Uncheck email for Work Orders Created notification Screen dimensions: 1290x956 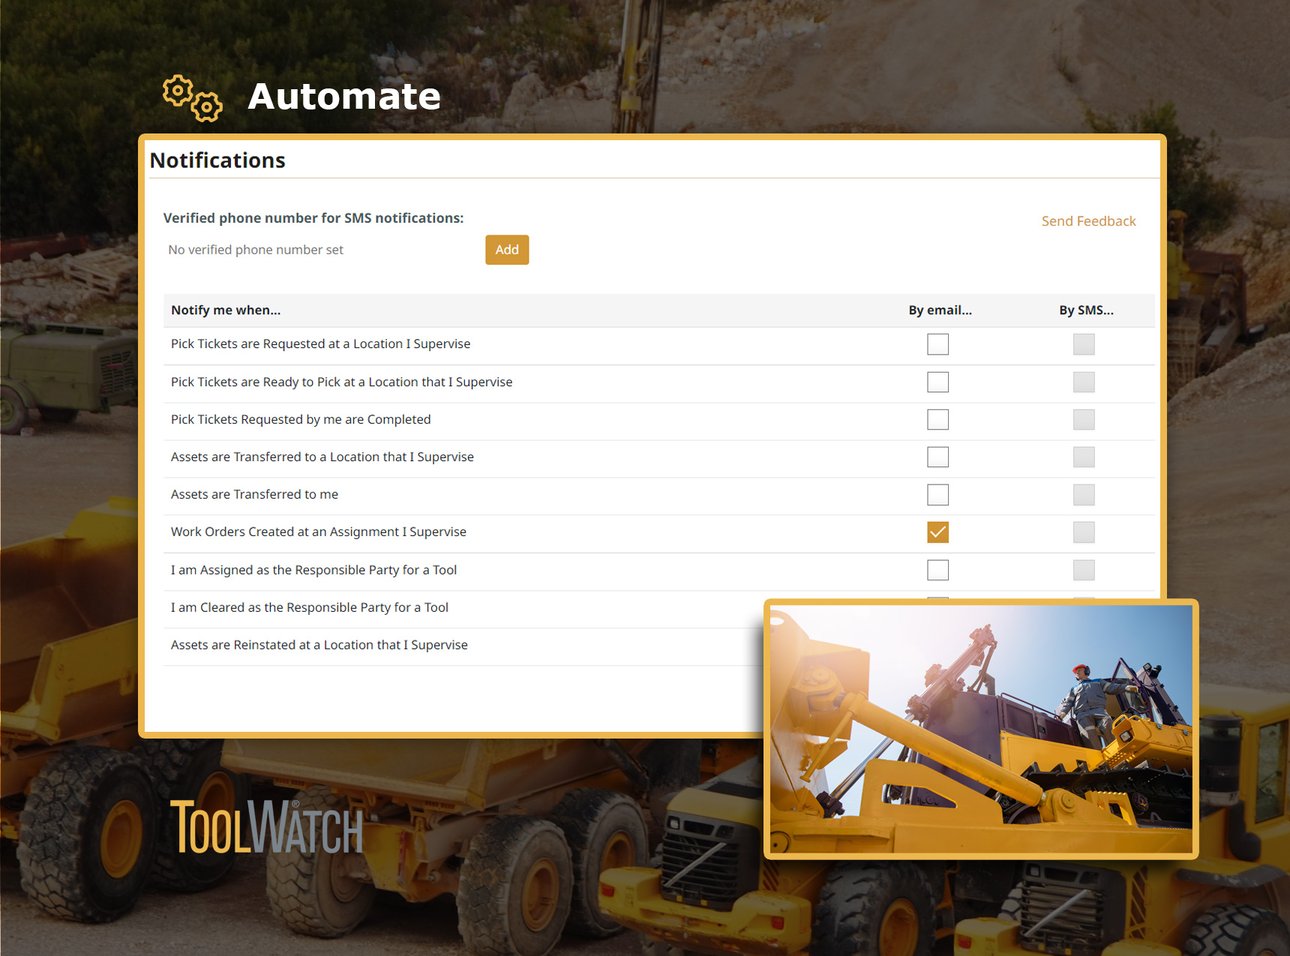point(938,532)
